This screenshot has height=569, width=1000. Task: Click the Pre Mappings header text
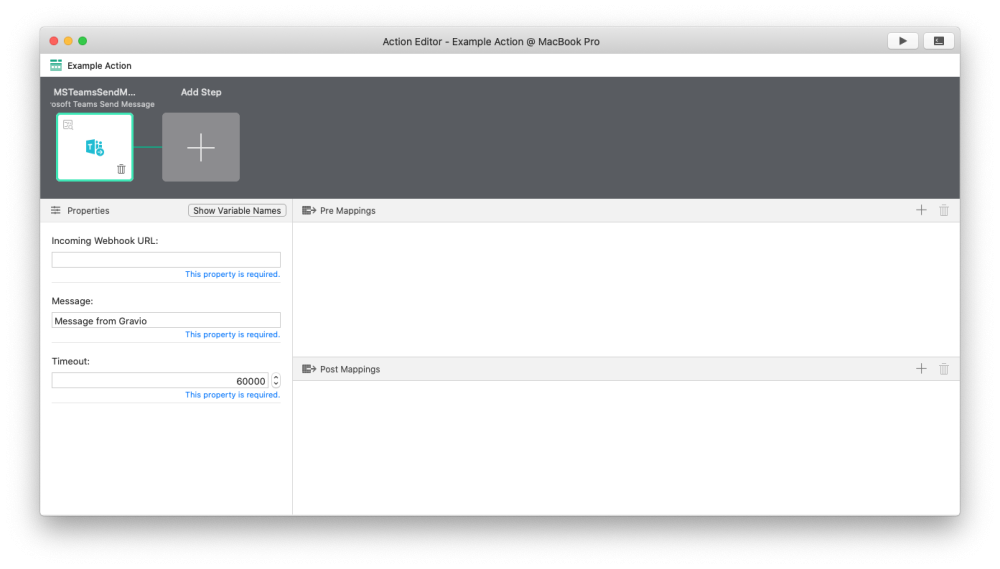click(x=348, y=211)
